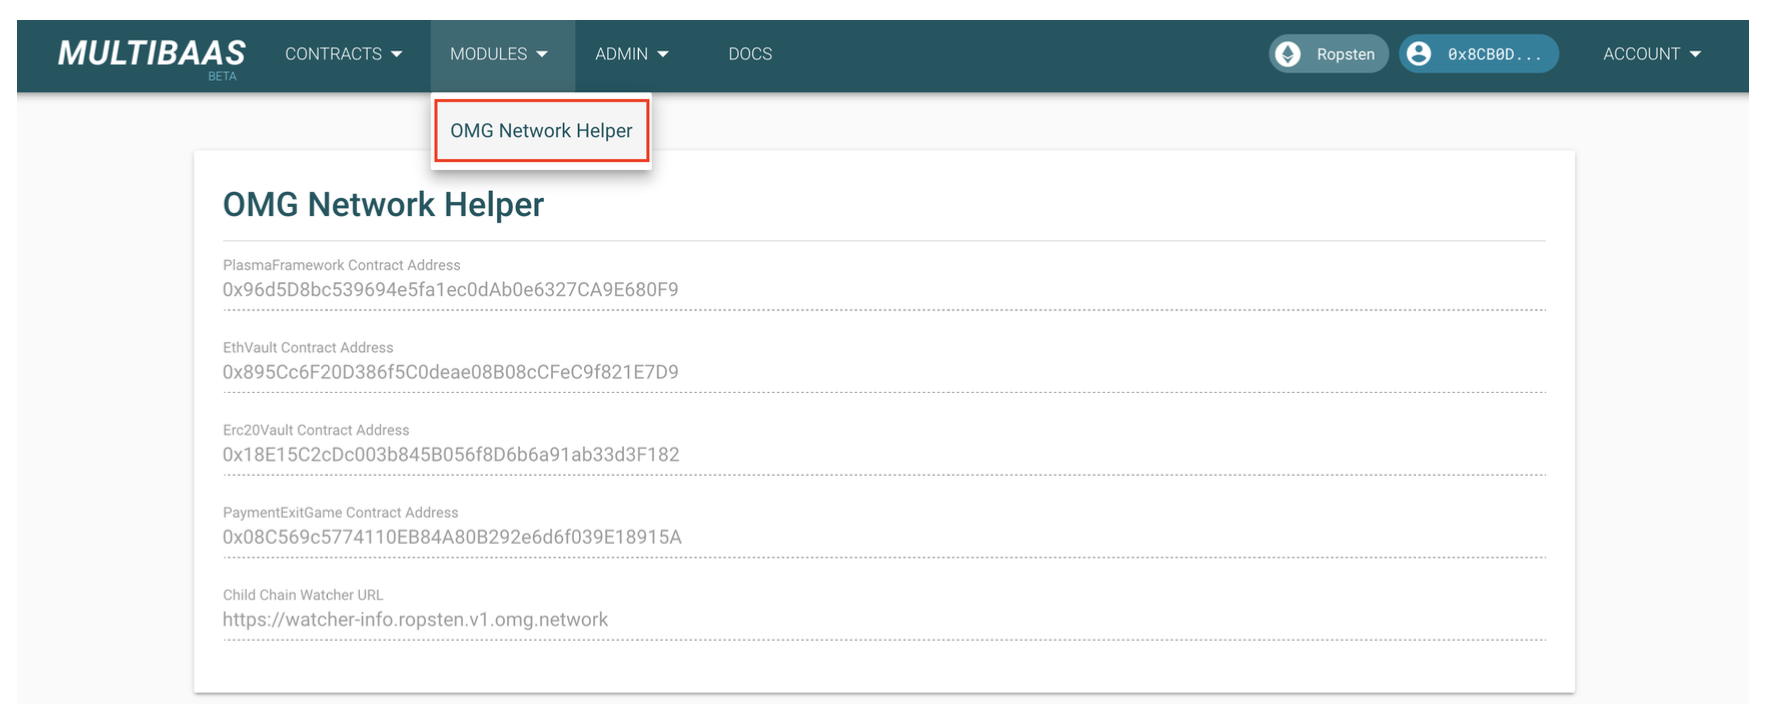Click the PlasmaFramework Contract Address field
1768x728 pixels.
coord(884,290)
